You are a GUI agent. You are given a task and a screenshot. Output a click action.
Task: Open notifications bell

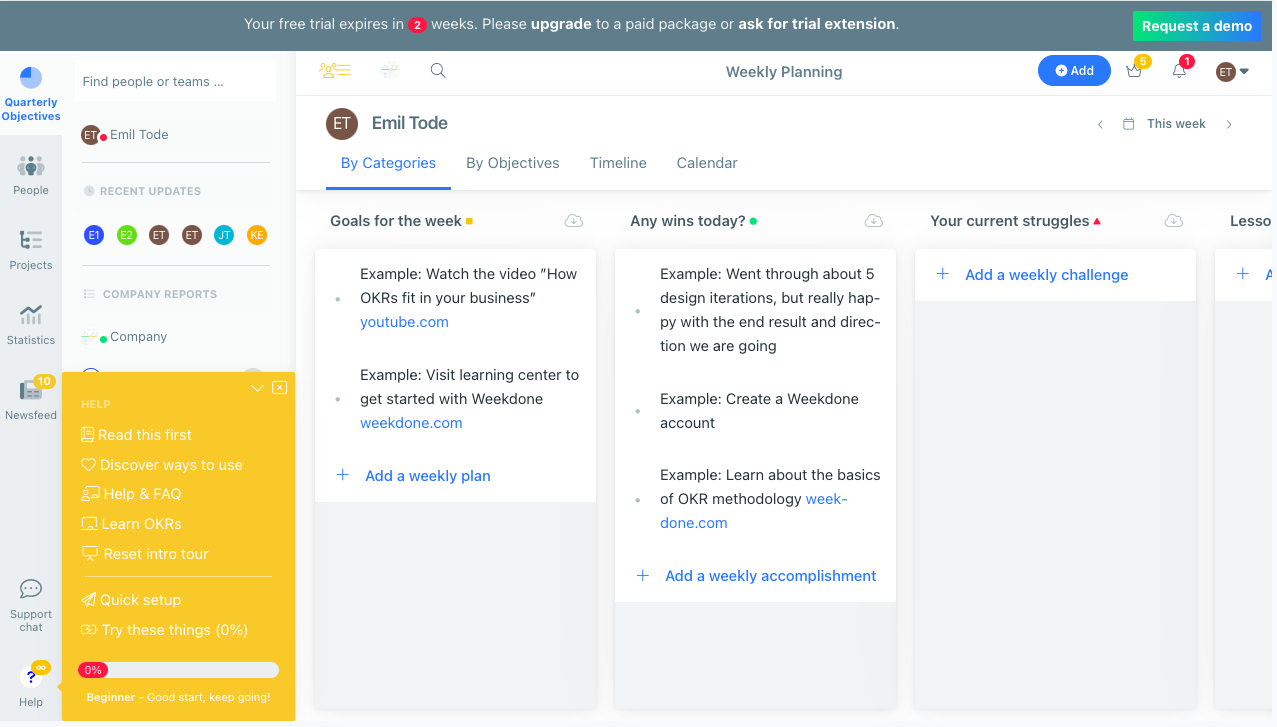[1179, 70]
